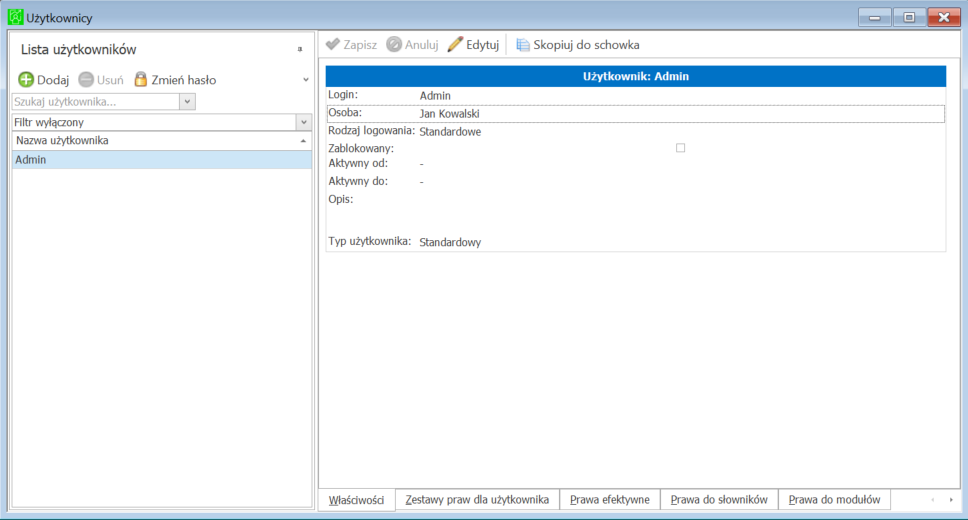Click the green Użytkownicy window icon
This screenshot has width=968, height=520.
[15, 17]
